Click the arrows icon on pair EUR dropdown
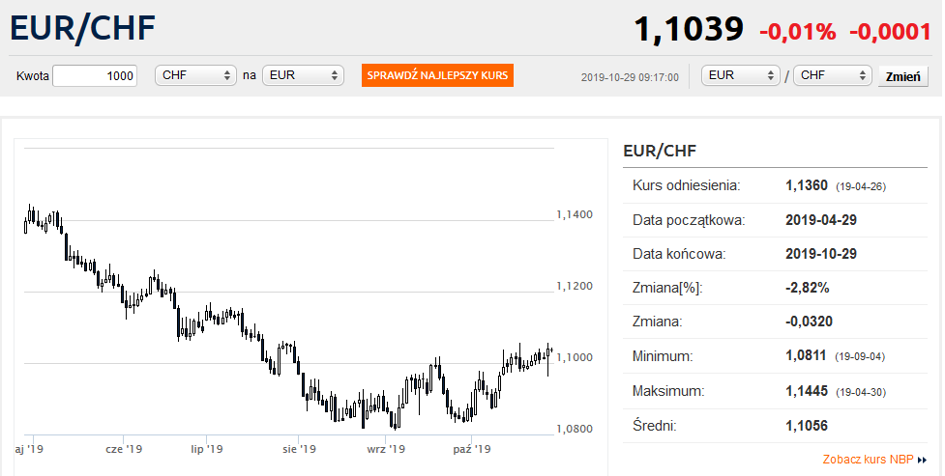This screenshot has width=945, height=476. click(770, 76)
